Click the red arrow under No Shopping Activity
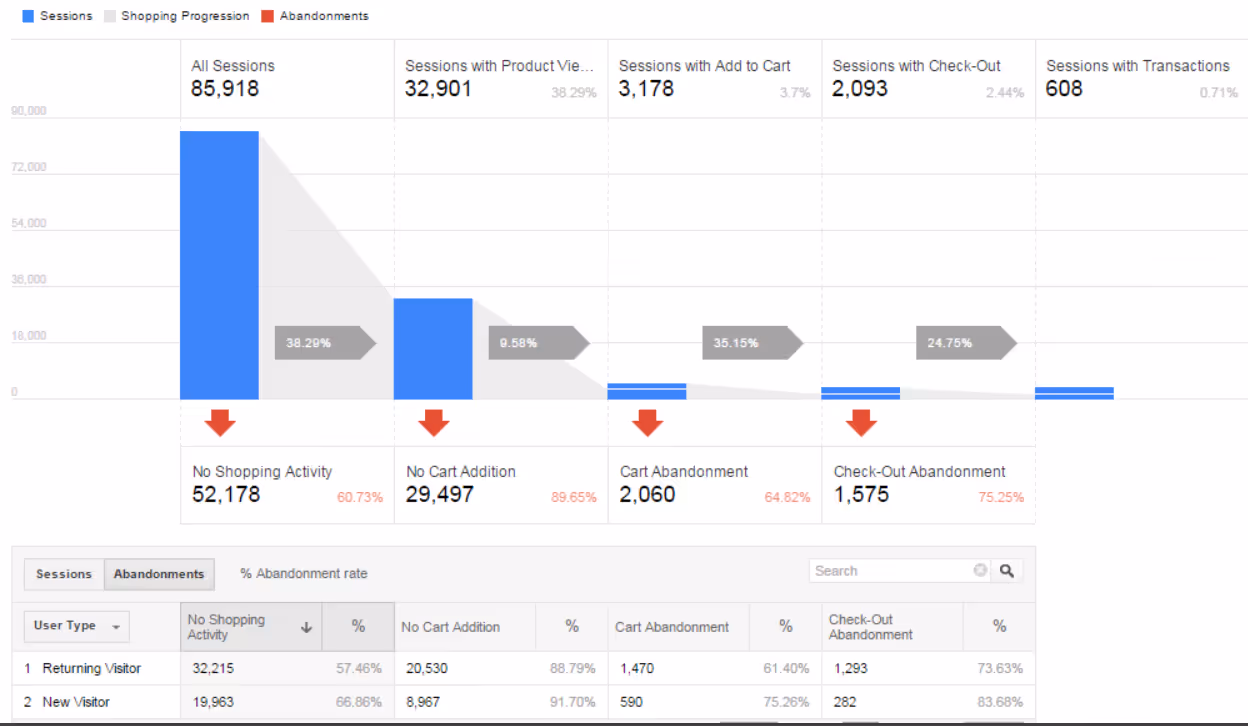This screenshot has height=726, width=1248. click(218, 422)
